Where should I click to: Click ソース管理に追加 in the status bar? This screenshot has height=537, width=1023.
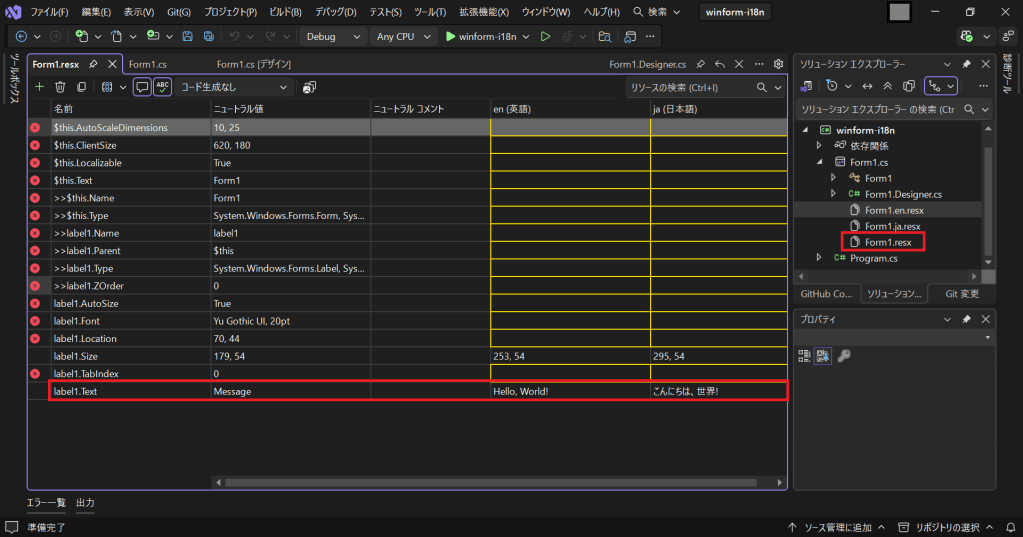(x=836, y=527)
